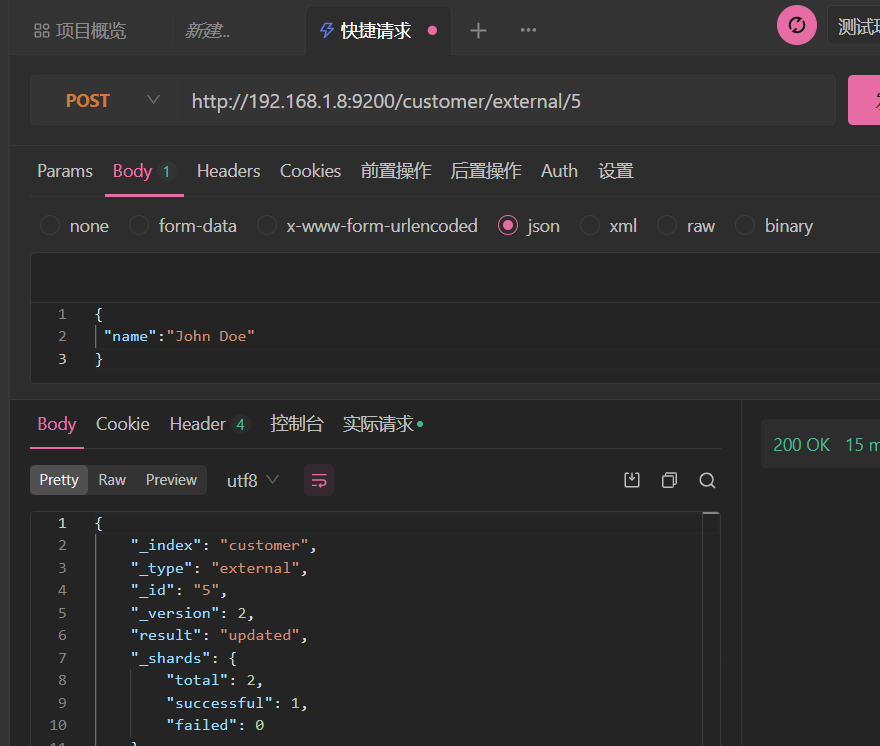Choose the binary body option
Screen dimensions: 880x746
click(745, 226)
